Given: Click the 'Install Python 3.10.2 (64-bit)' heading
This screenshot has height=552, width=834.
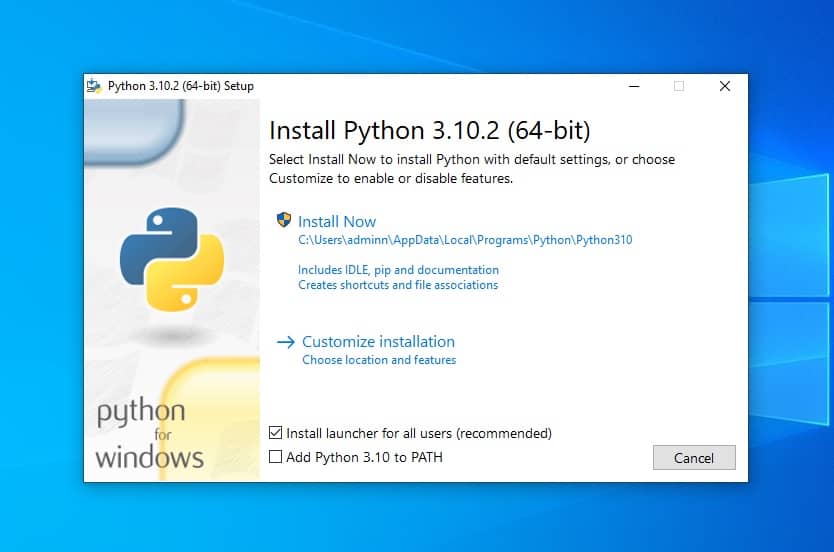Looking at the screenshot, I should (430, 130).
